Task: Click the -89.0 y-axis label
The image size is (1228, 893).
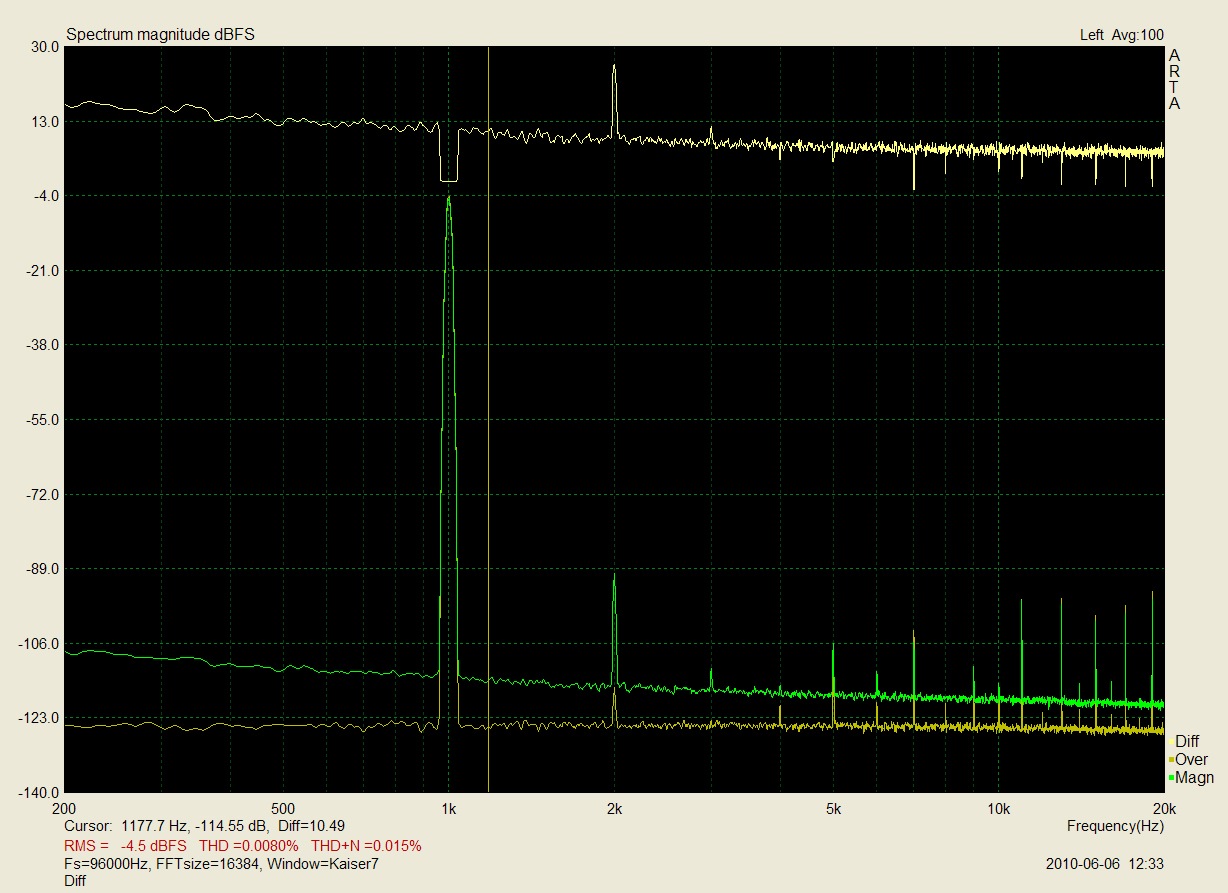Action: pyautogui.click(x=45, y=569)
